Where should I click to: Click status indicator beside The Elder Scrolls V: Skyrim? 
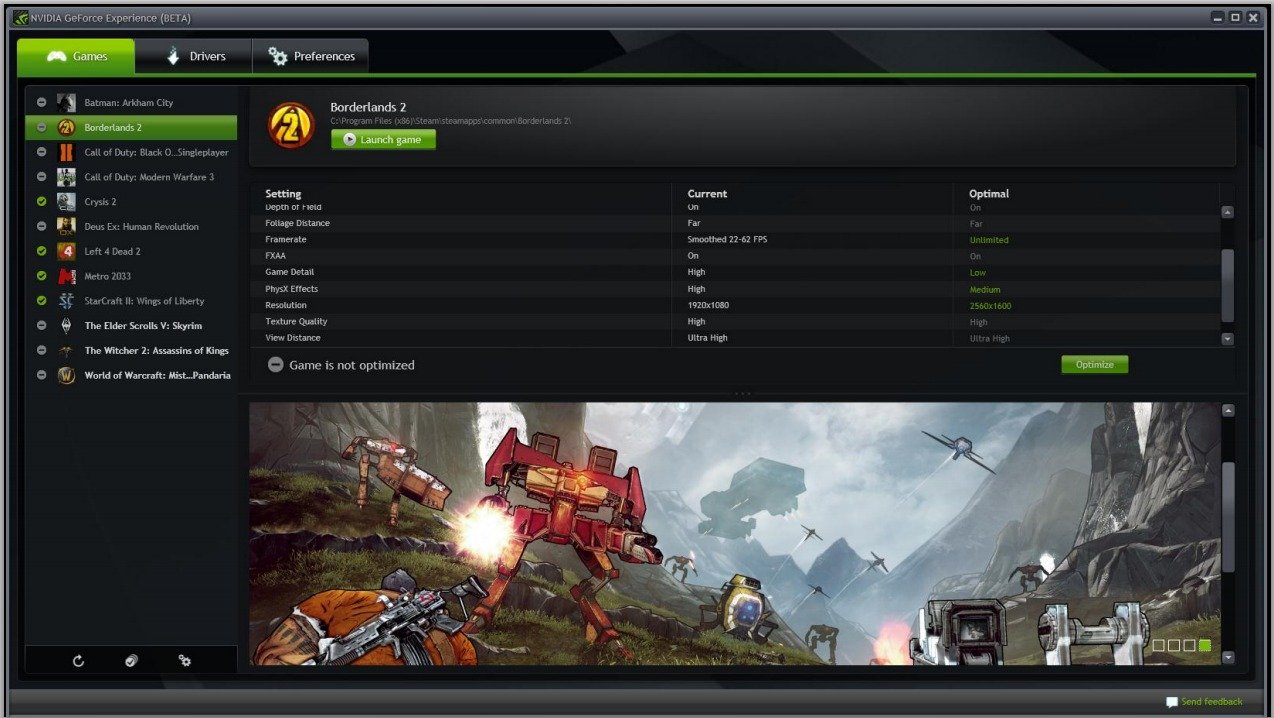[41, 326]
